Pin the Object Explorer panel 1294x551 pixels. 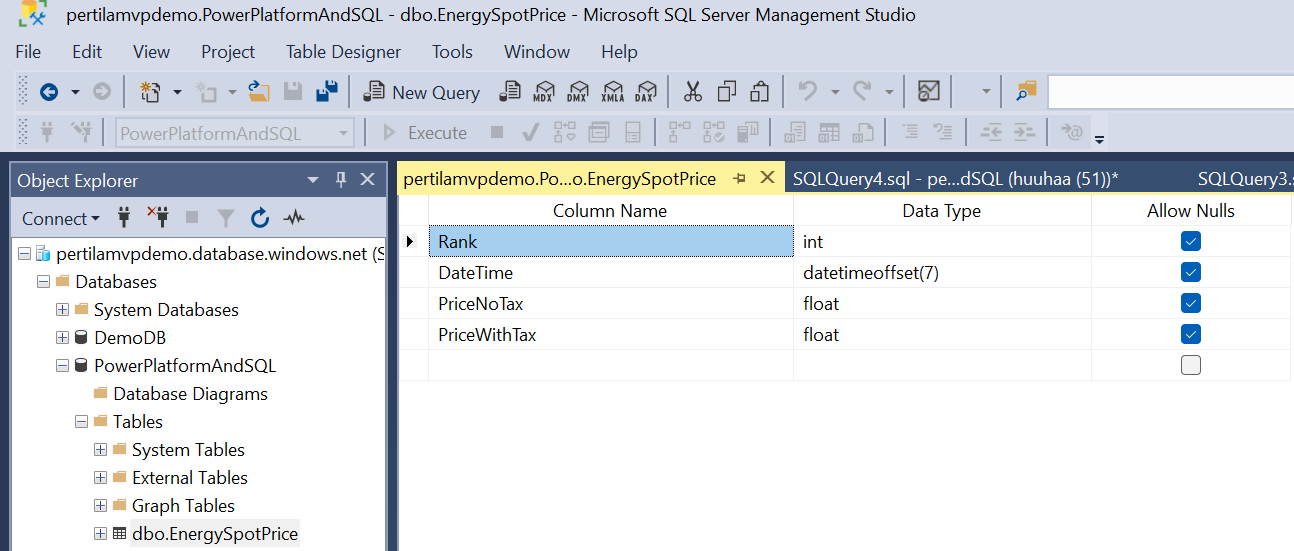coord(340,180)
